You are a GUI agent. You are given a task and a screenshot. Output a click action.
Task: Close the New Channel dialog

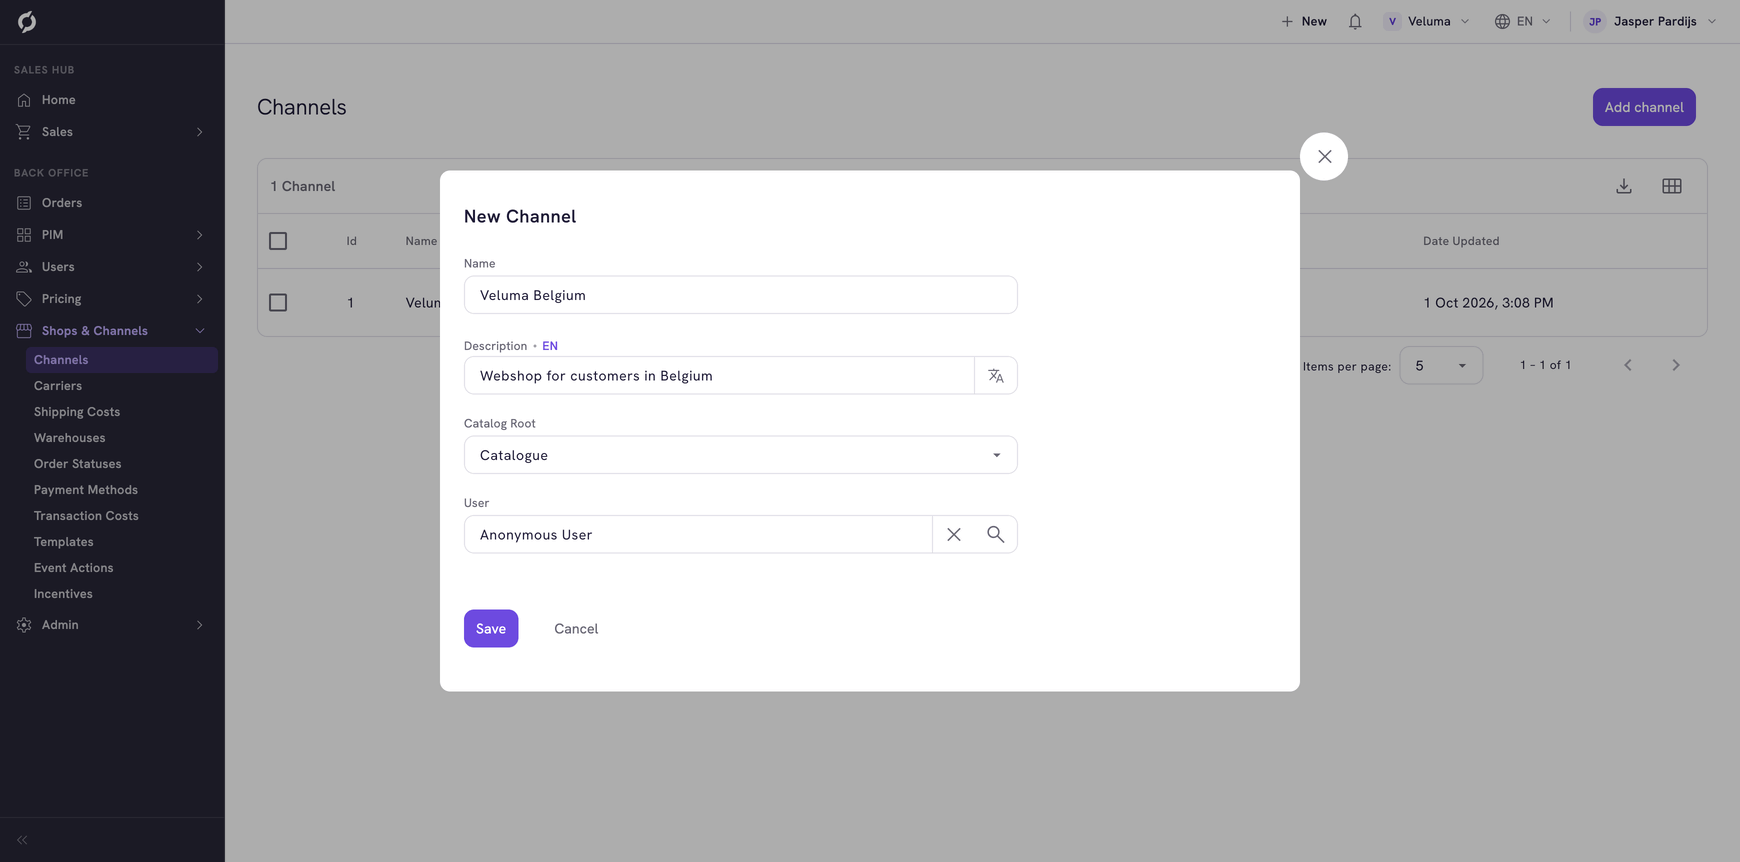(1324, 157)
